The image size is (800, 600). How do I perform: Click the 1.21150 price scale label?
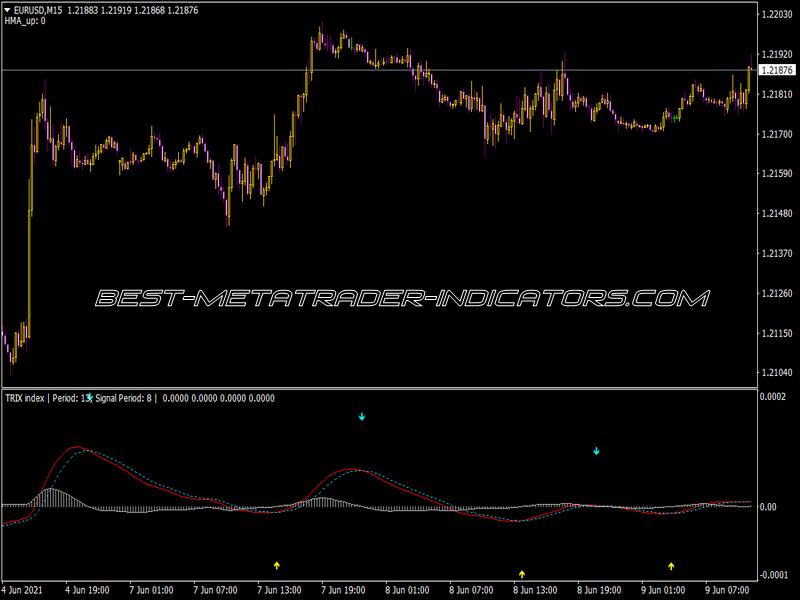pos(777,333)
